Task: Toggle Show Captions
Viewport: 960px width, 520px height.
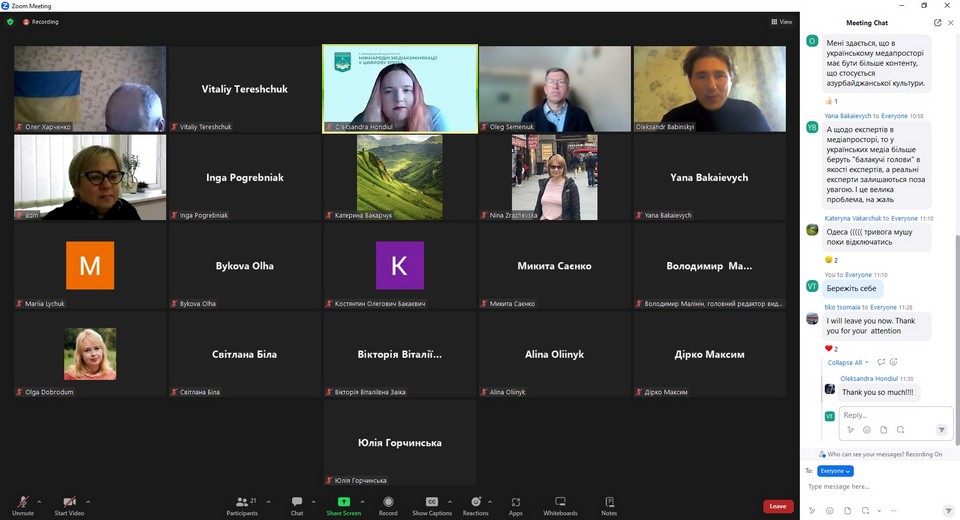Action: [x=432, y=504]
